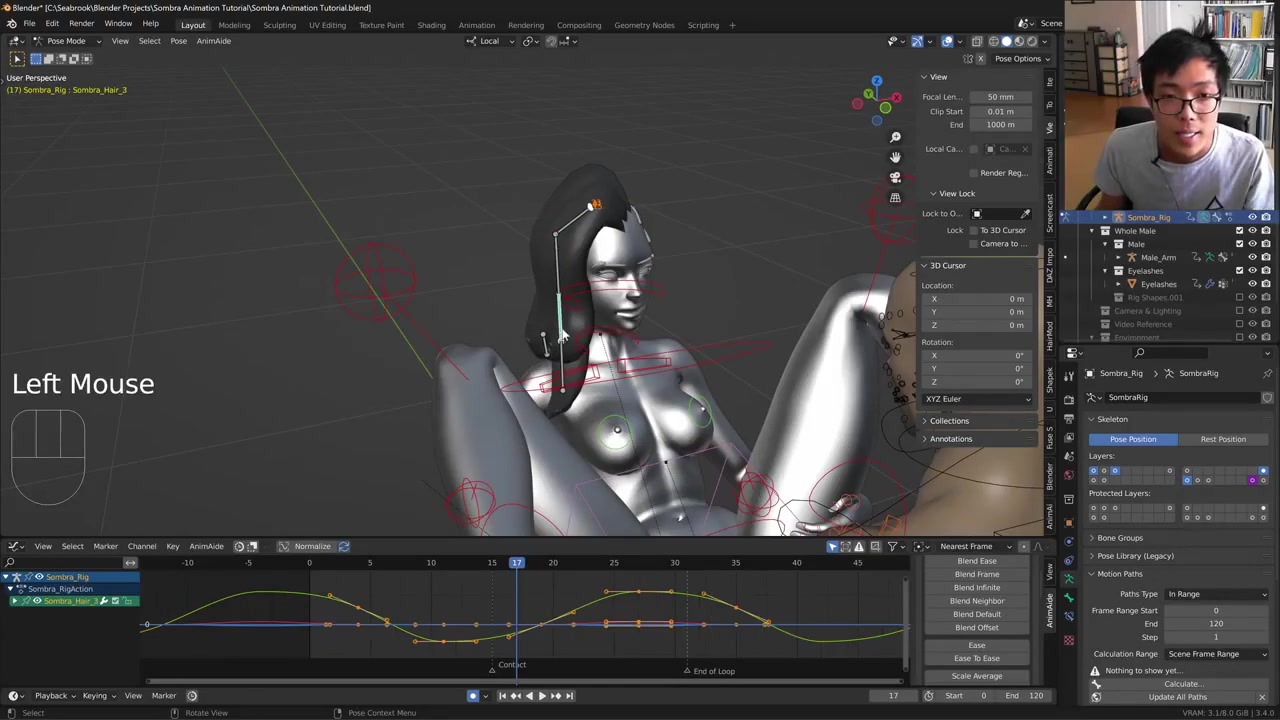Click the zoom magnifier icon in viewport
The width and height of the screenshot is (1280, 720).
tap(895, 137)
